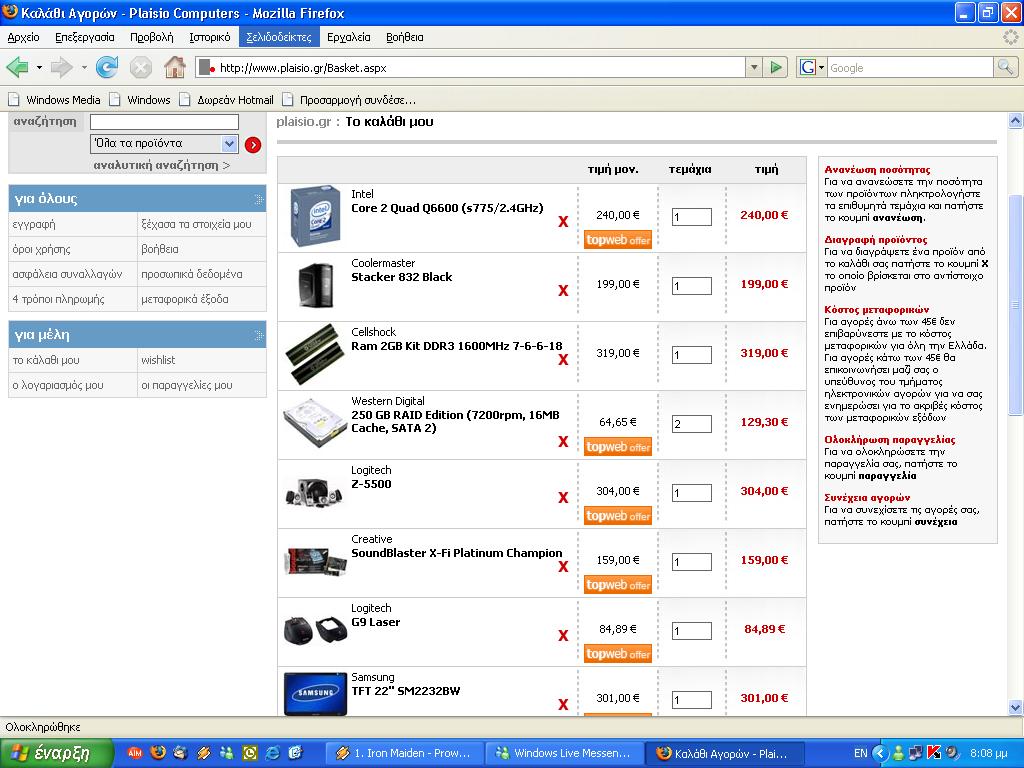This screenshot has width=1024, height=768.
Task: Click the Google search input box
Action: pyautogui.click(x=910, y=67)
